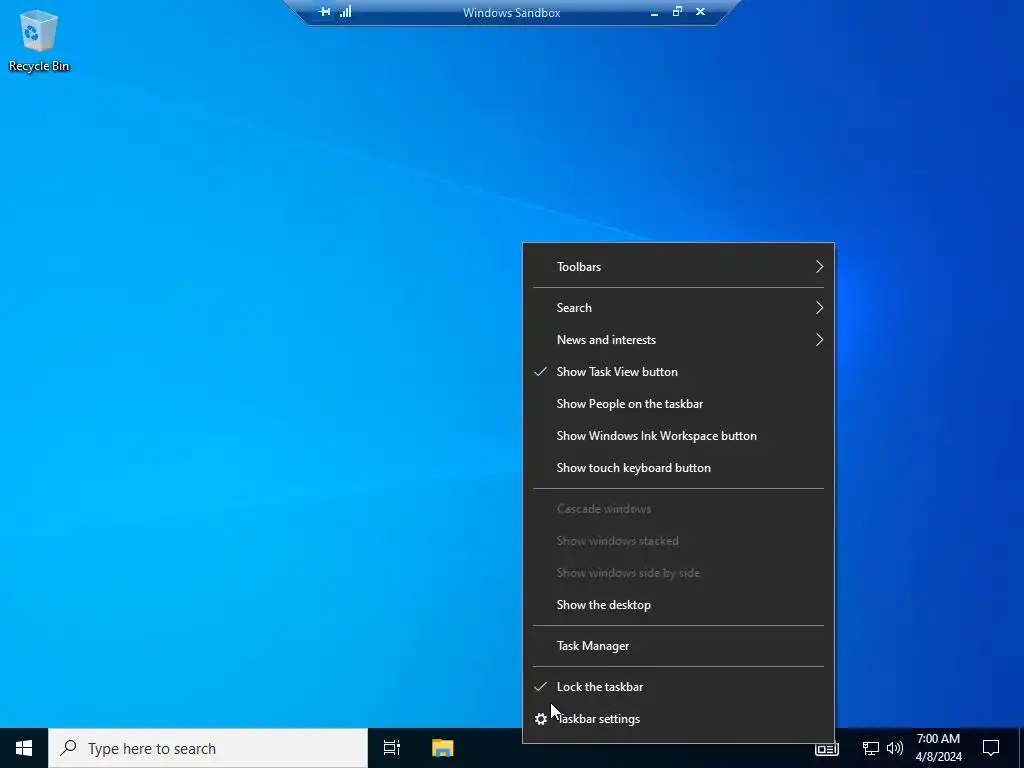This screenshot has height=768, width=1024.
Task: Click the pin icon on Sandbox connection bar
Action: [x=324, y=11]
